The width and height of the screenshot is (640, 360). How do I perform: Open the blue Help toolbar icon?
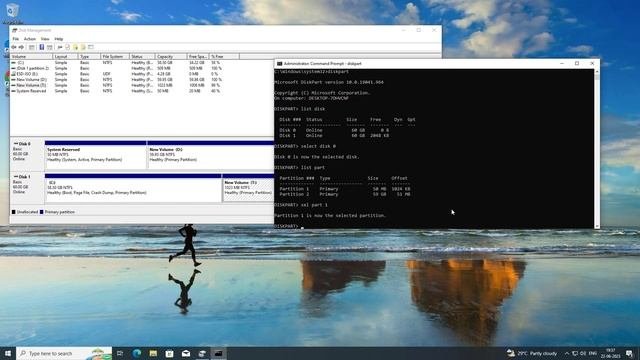tap(42, 47)
